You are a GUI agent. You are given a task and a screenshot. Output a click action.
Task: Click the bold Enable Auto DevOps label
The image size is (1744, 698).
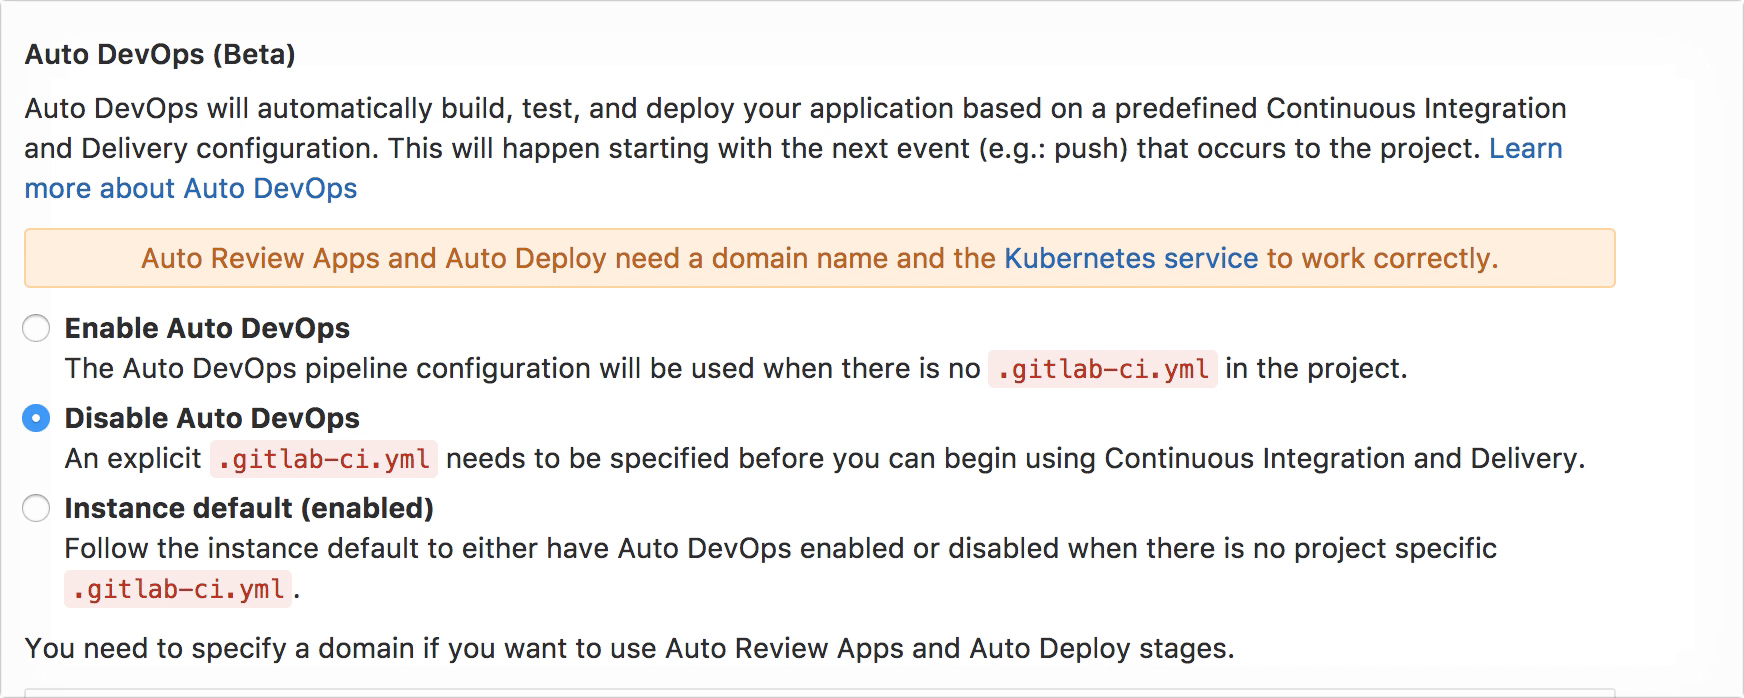[207, 328]
